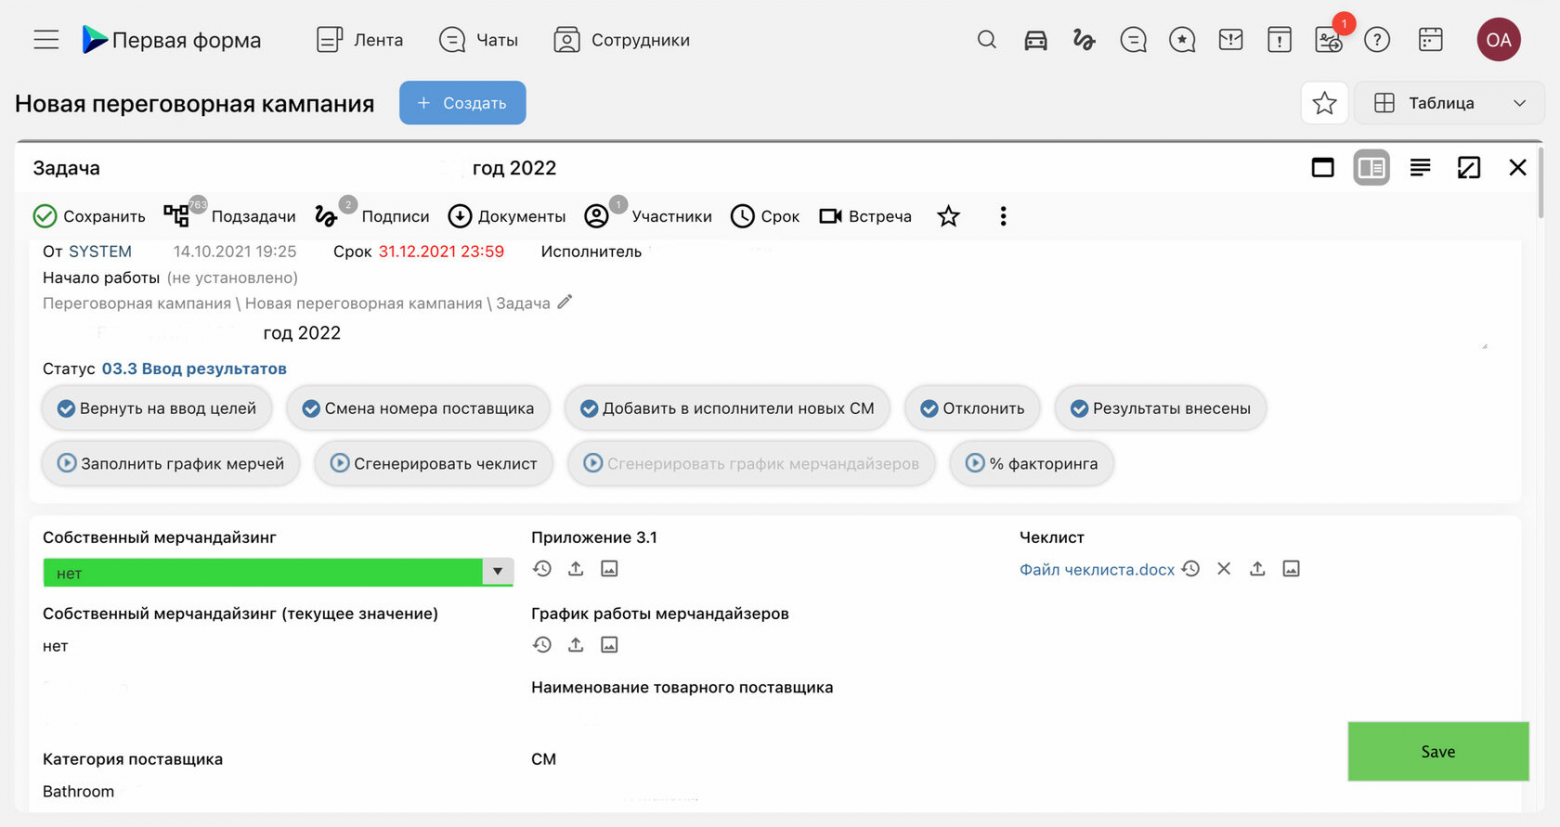
Task: Open the help question mark icon
Action: tap(1377, 40)
